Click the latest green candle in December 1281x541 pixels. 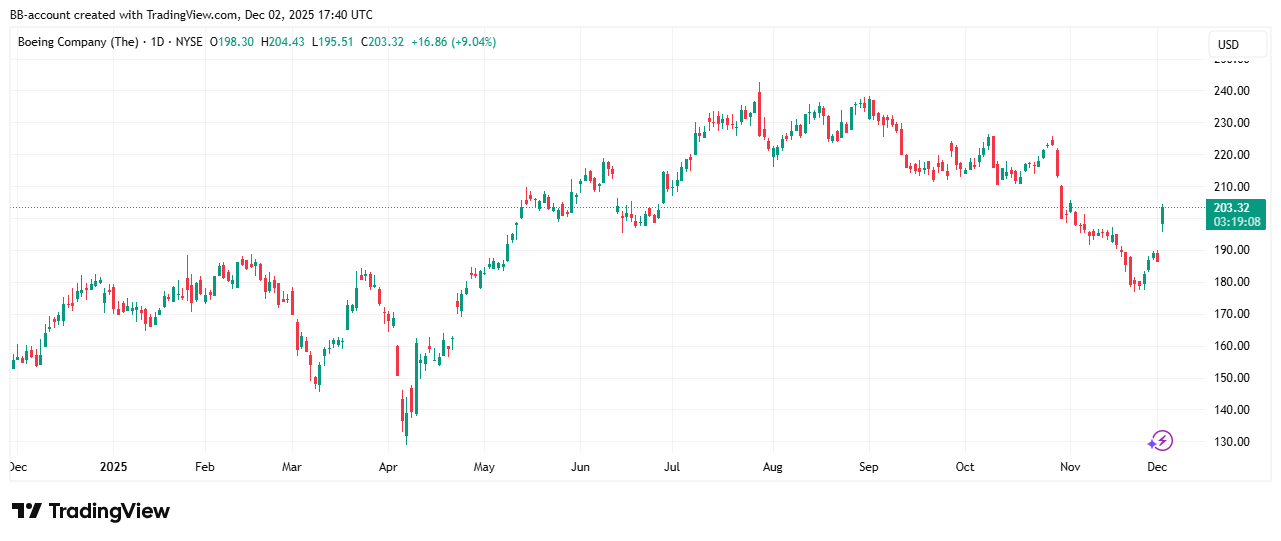click(1162, 215)
